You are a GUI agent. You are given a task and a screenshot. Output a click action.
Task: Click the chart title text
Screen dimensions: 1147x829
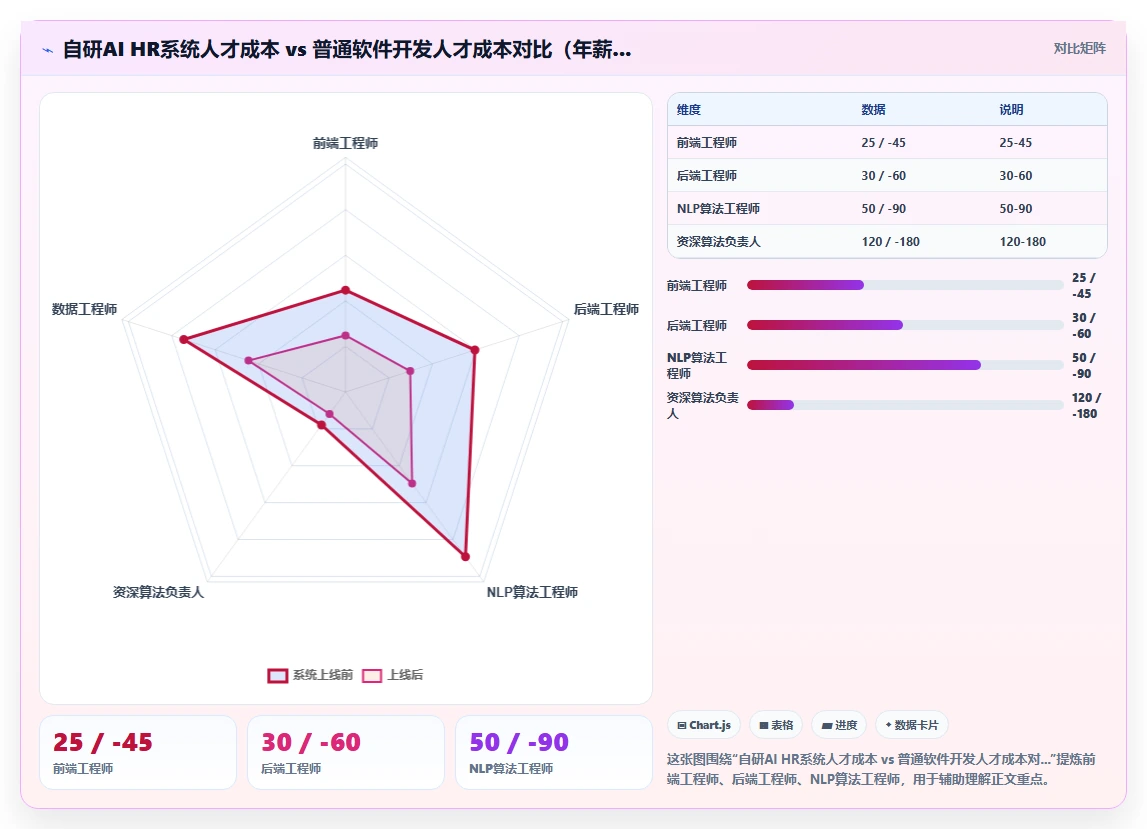[x=347, y=50]
